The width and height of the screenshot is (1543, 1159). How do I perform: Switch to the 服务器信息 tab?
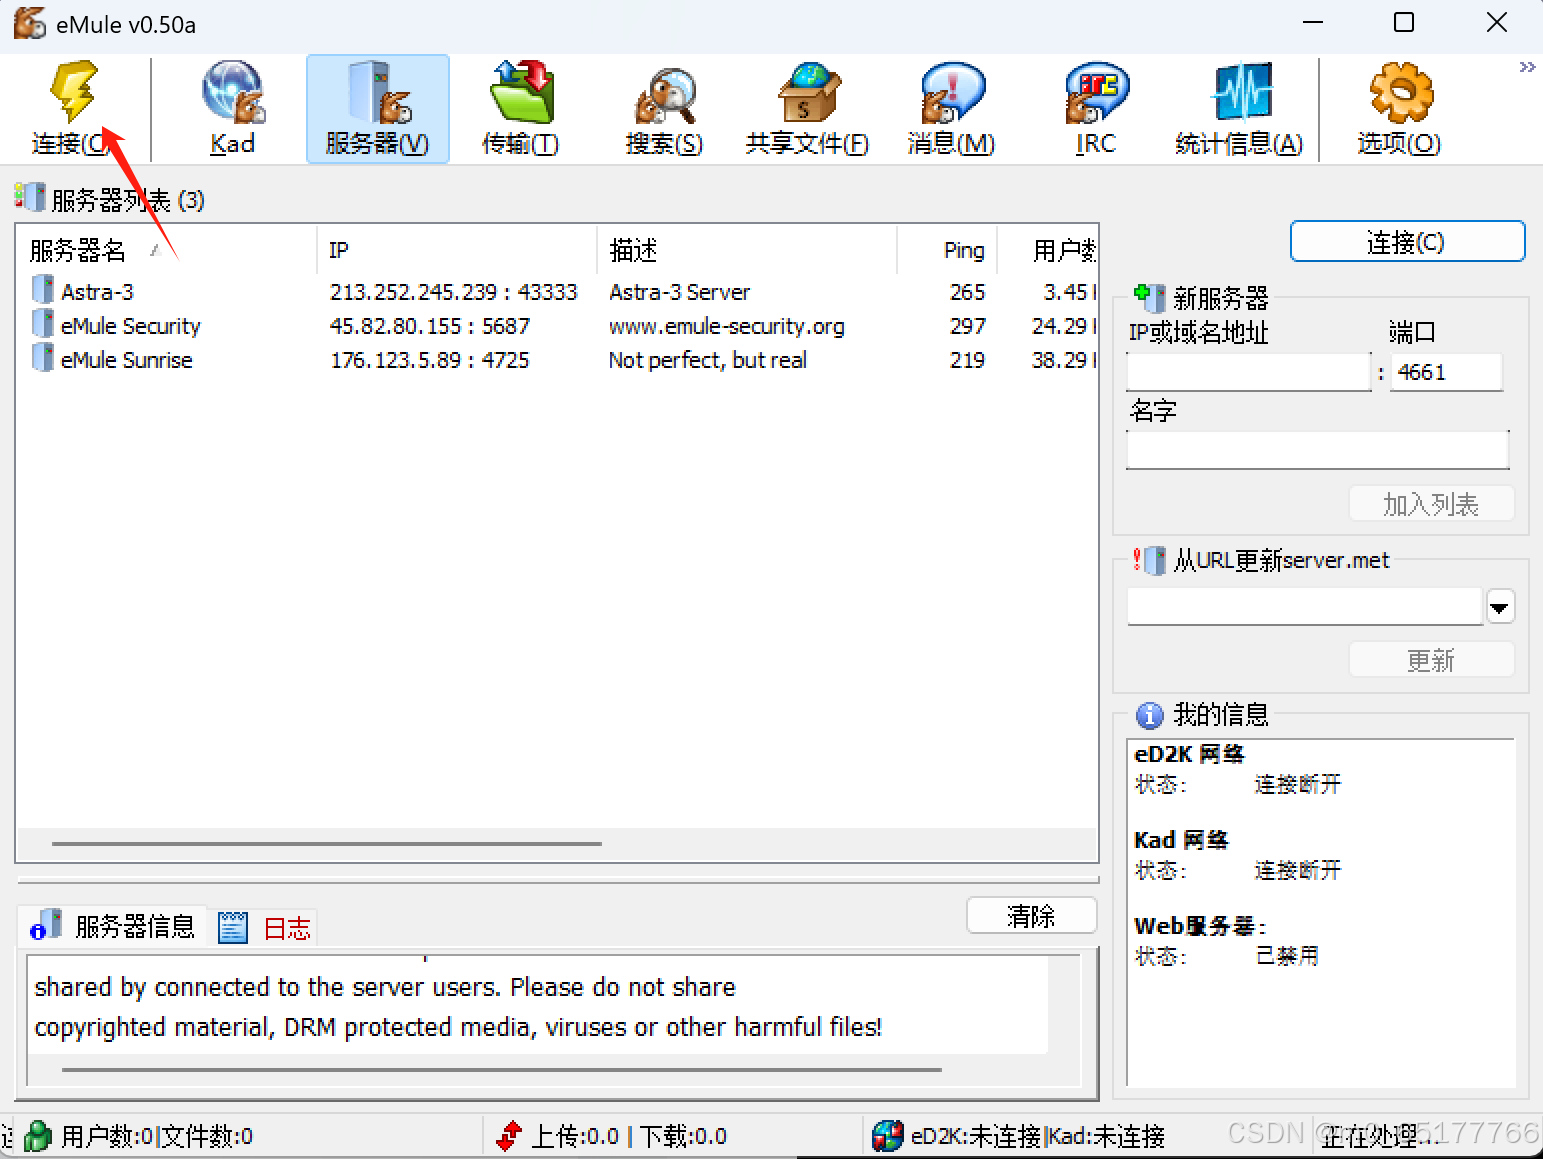[x=113, y=926]
